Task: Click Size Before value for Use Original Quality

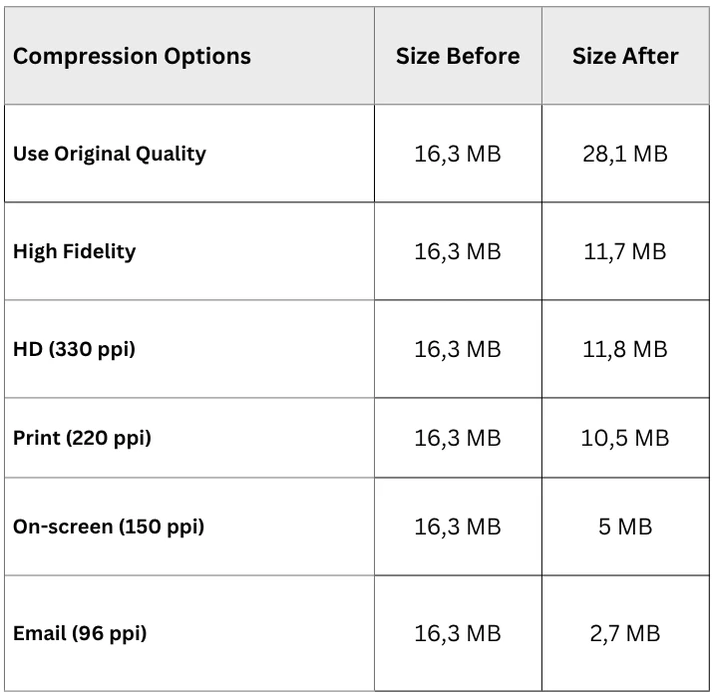Action: (x=458, y=154)
